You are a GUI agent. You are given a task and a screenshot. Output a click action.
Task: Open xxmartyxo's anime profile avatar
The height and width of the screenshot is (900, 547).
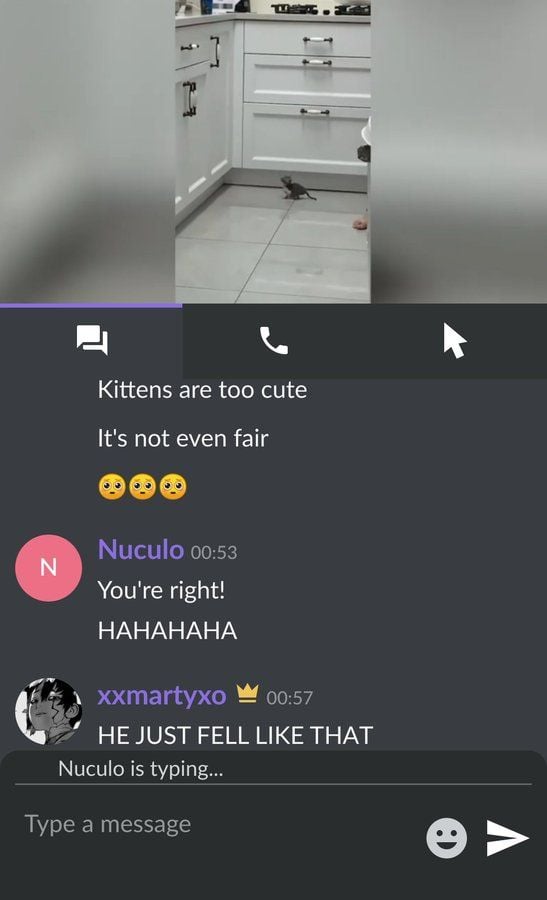click(48, 711)
